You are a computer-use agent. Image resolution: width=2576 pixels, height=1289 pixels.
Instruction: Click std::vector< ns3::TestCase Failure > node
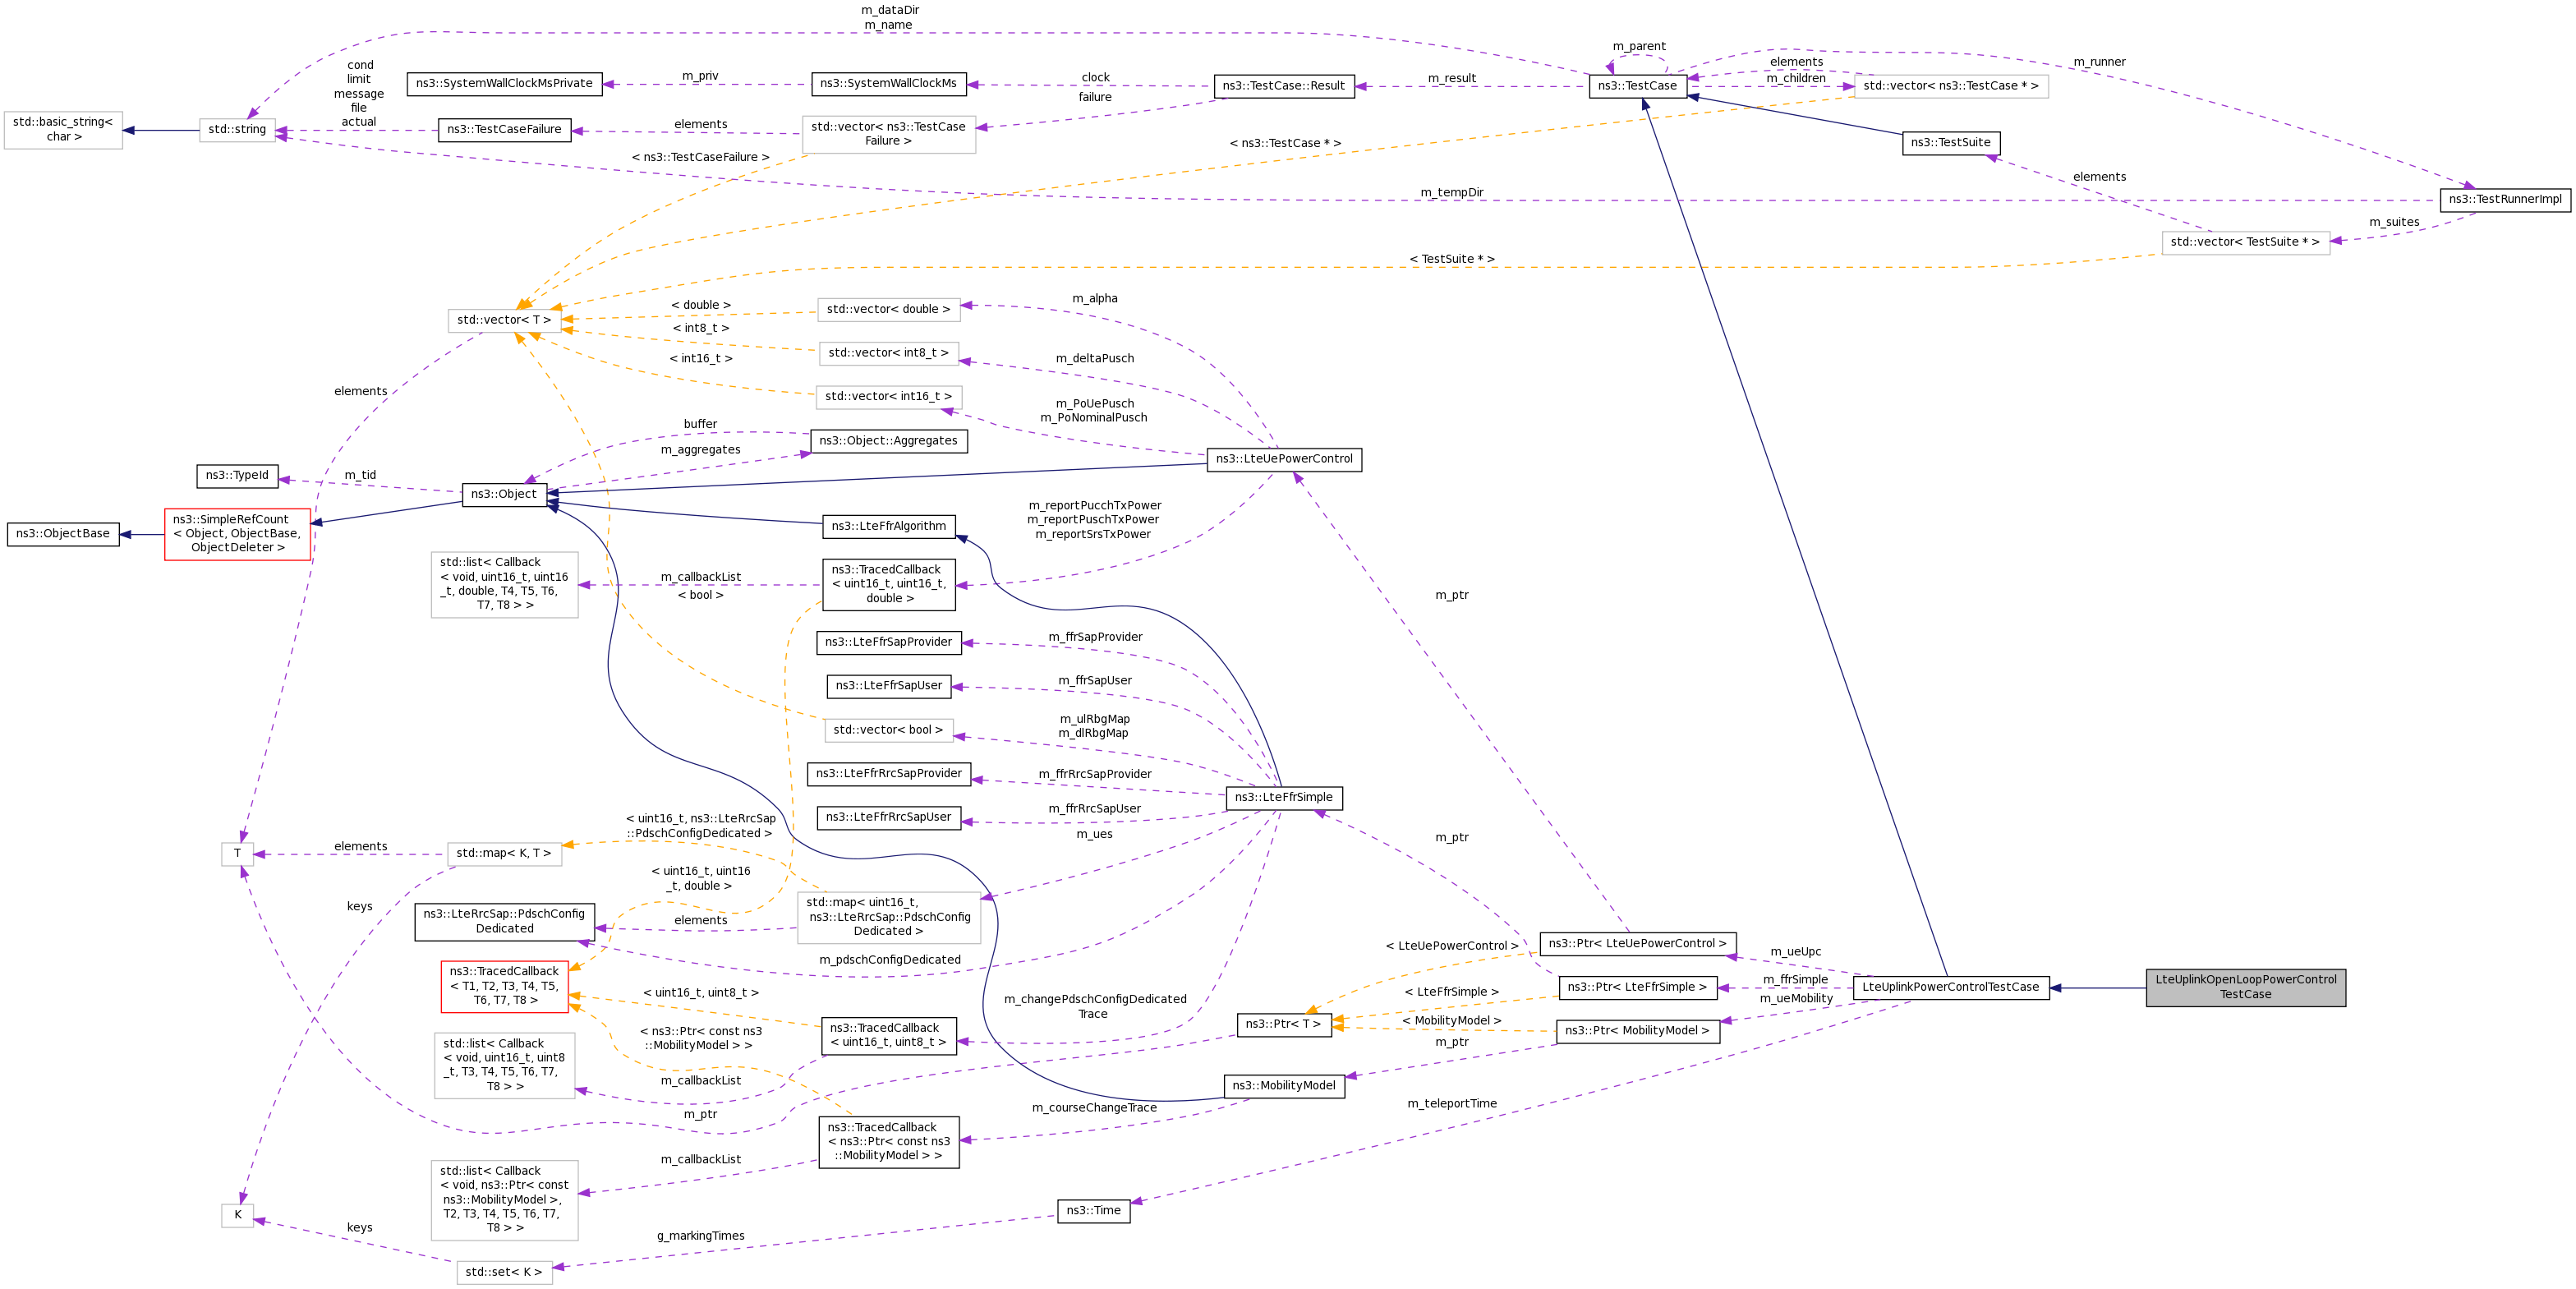click(x=888, y=134)
